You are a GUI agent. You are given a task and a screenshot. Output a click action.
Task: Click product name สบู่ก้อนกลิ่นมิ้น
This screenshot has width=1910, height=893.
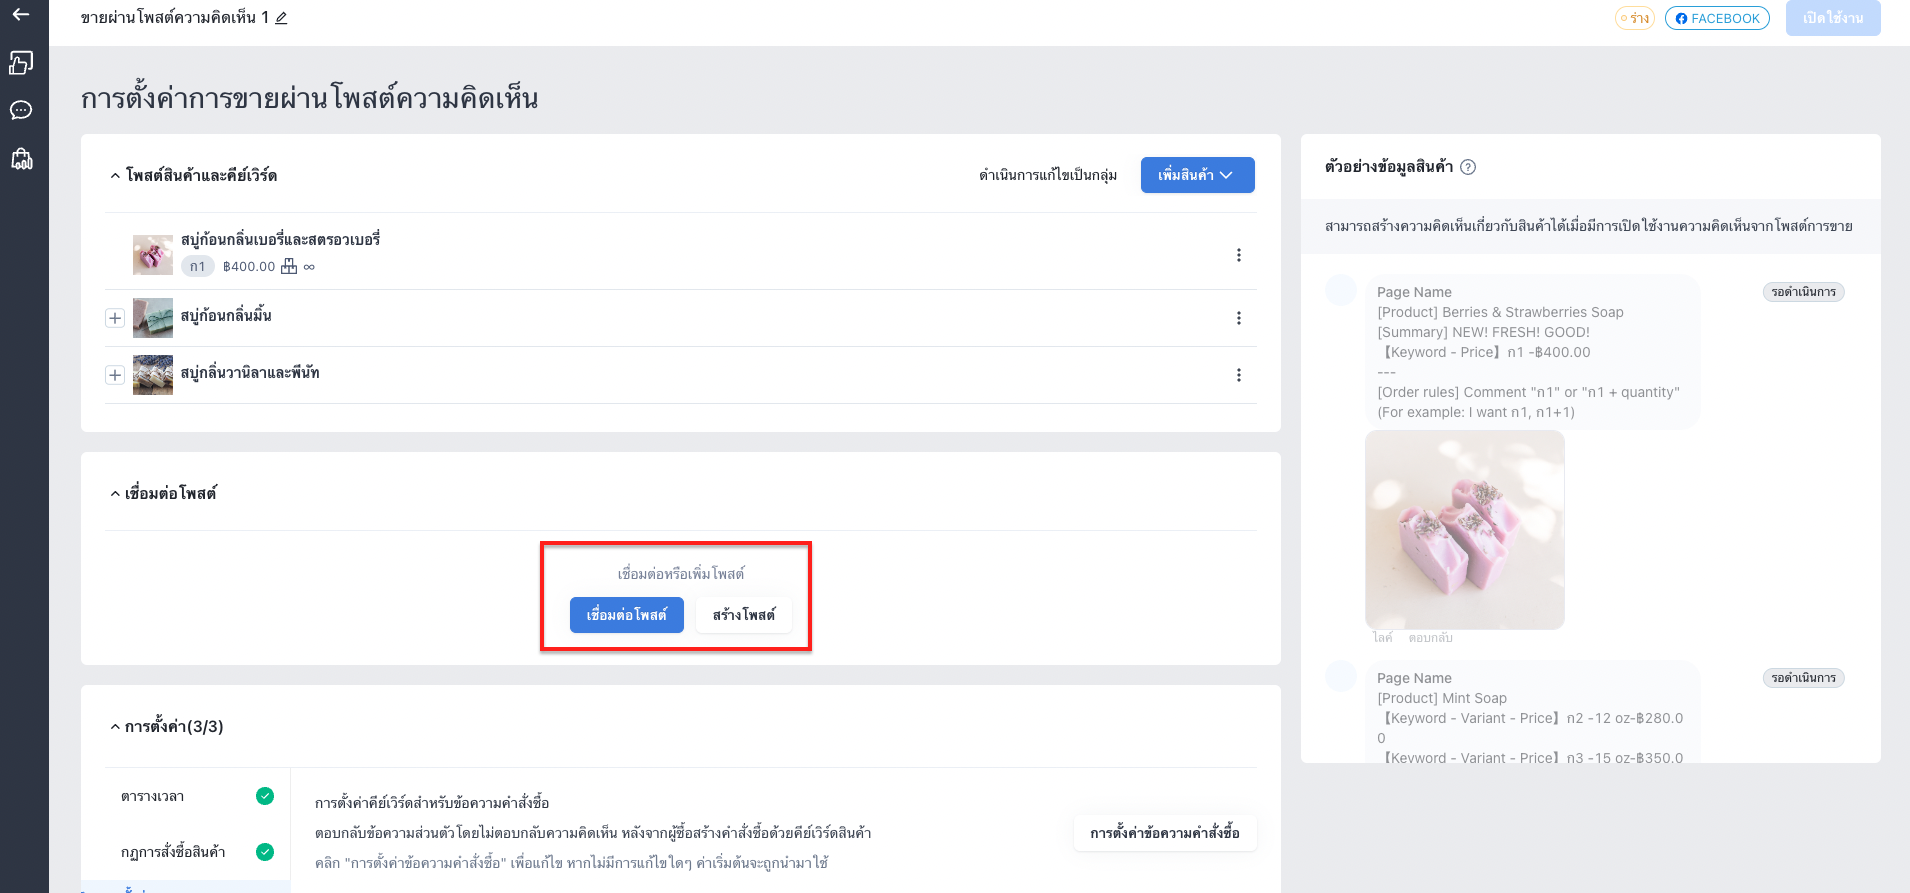(226, 316)
